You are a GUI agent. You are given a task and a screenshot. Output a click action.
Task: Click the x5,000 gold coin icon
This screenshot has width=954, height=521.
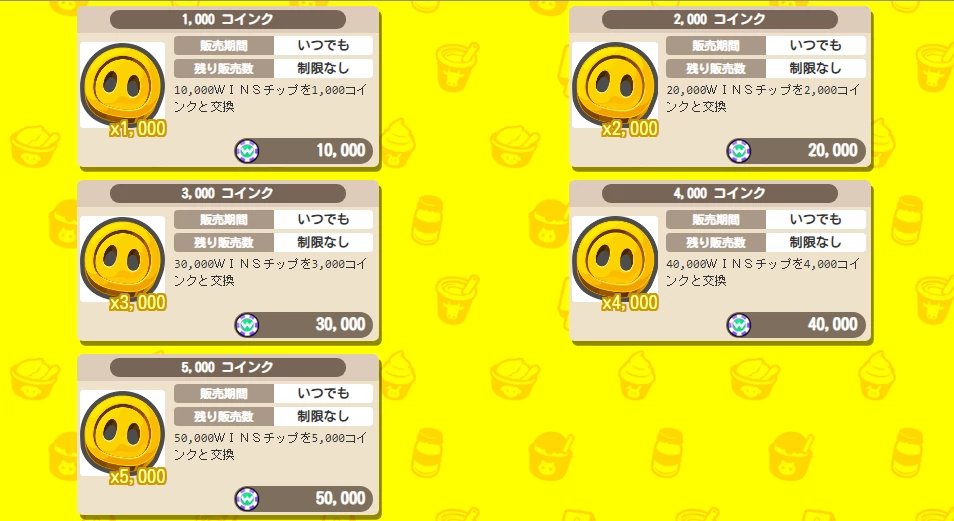pyautogui.click(x=122, y=433)
